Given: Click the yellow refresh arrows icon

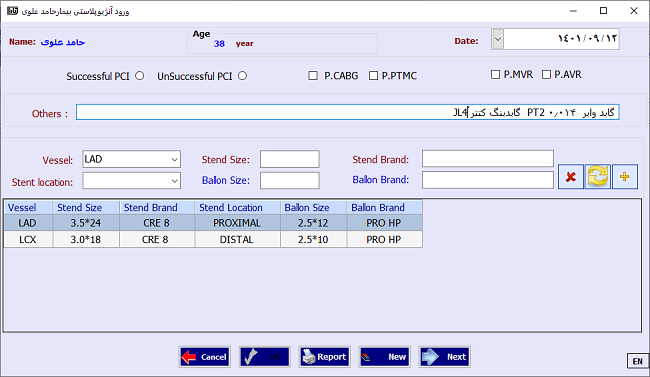Looking at the screenshot, I should (597, 177).
